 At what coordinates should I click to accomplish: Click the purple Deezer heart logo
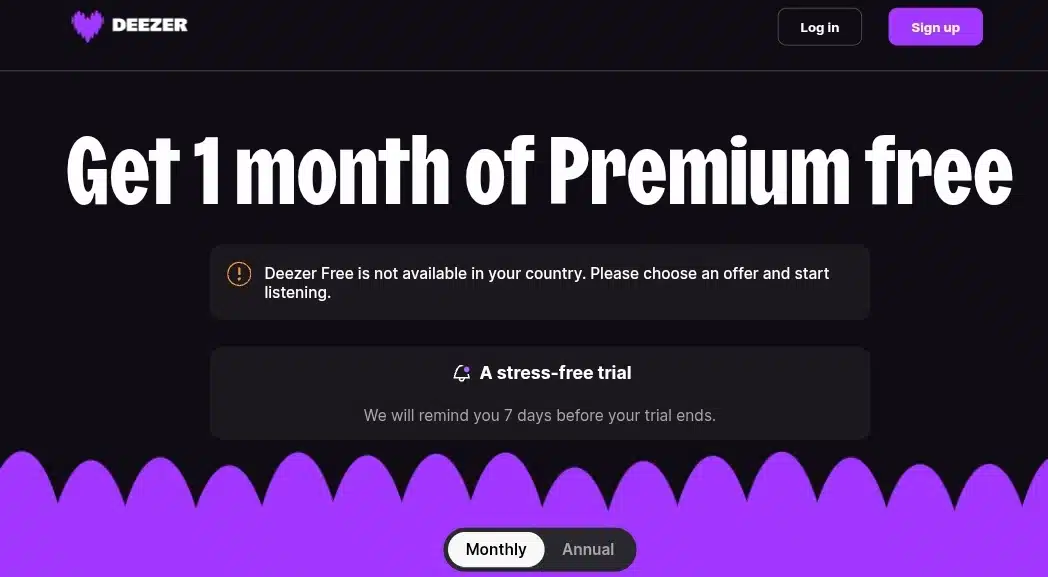[88, 26]
